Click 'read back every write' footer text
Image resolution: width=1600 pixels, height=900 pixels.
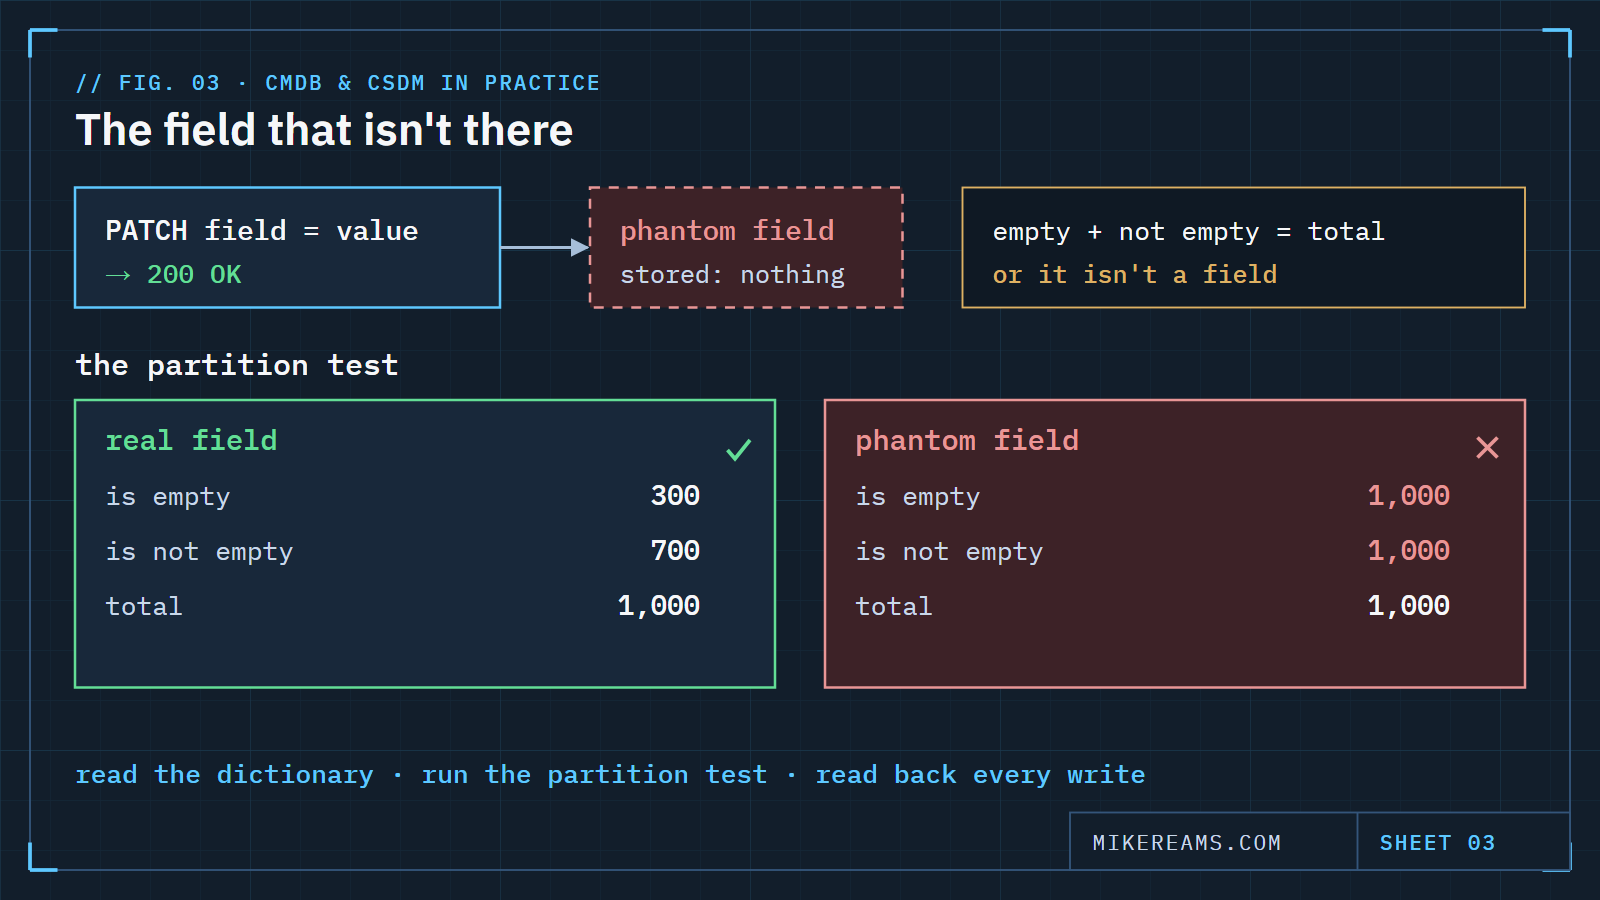980,775
